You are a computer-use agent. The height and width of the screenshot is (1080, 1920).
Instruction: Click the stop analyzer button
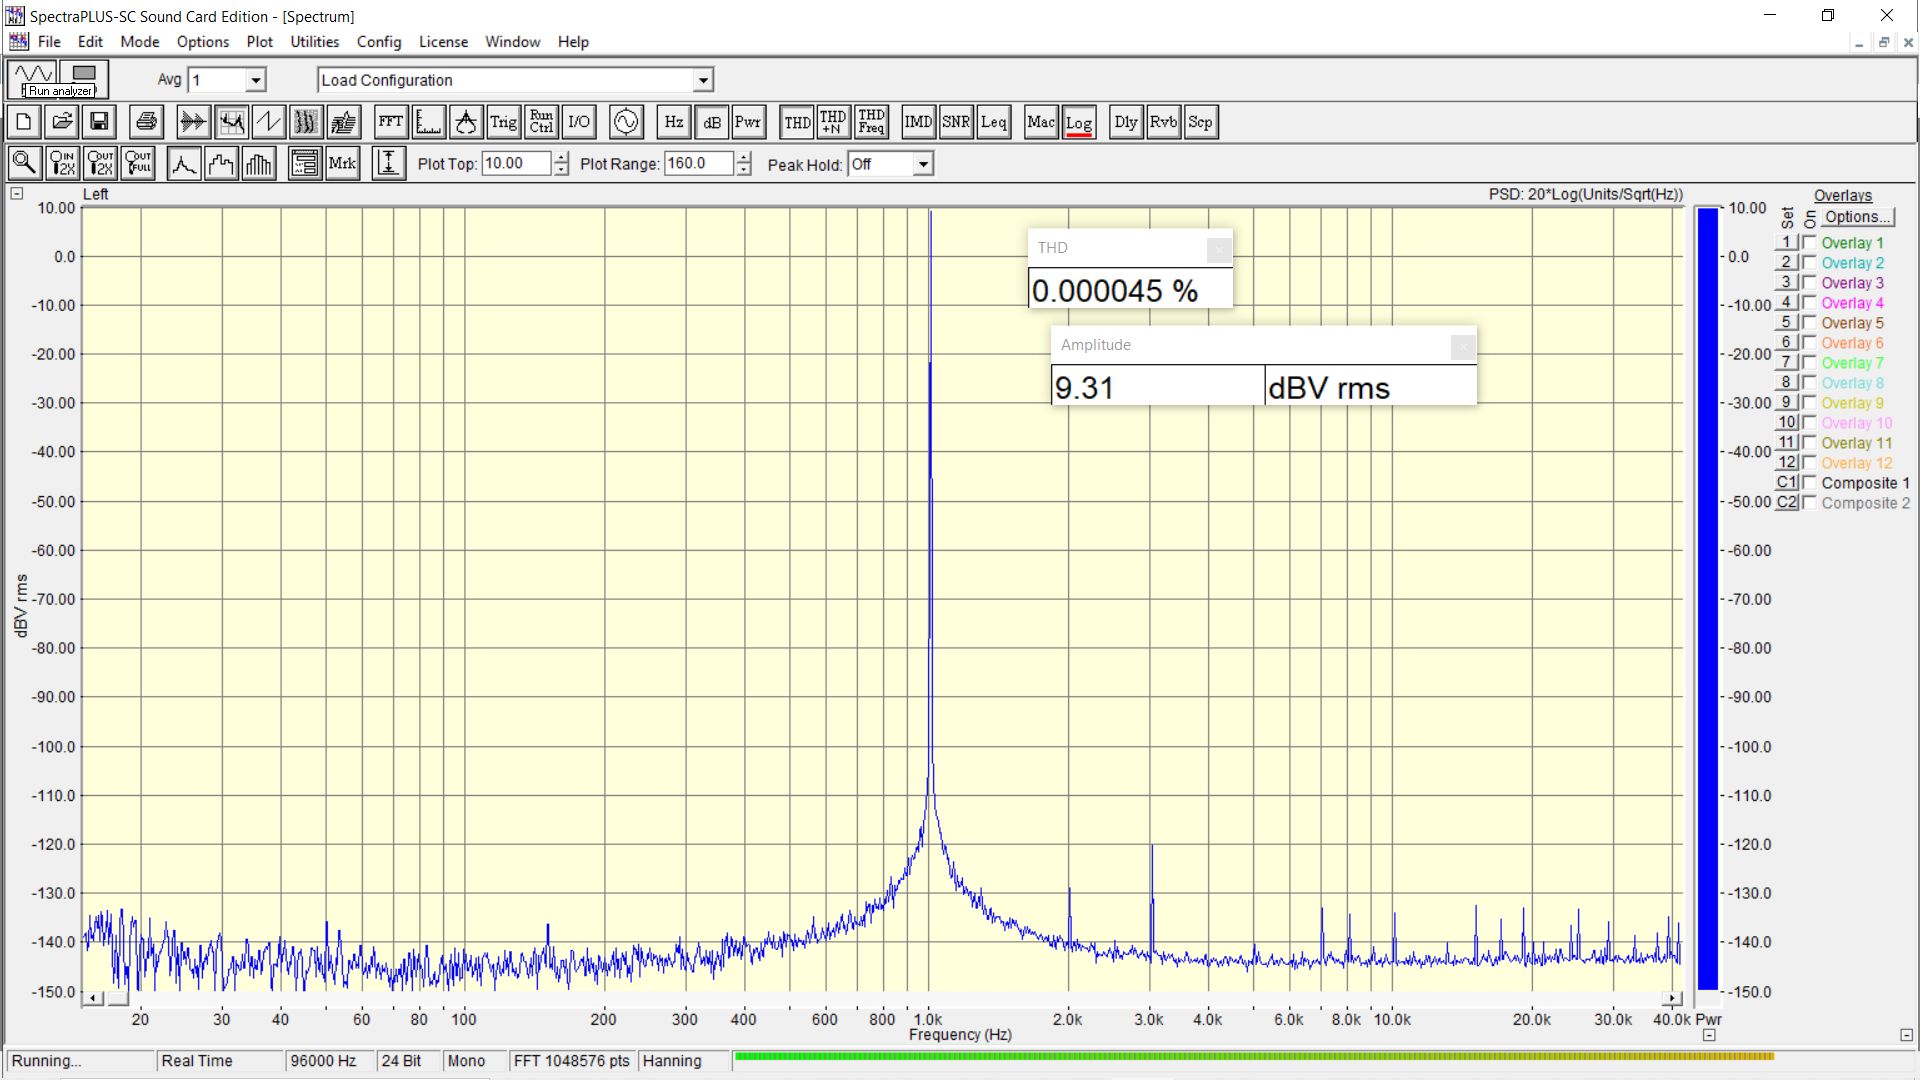[x=84, y=73]
